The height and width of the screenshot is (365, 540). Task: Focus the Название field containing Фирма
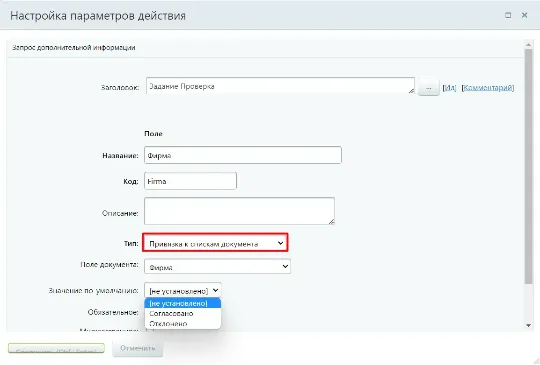(x=243, y=155)
